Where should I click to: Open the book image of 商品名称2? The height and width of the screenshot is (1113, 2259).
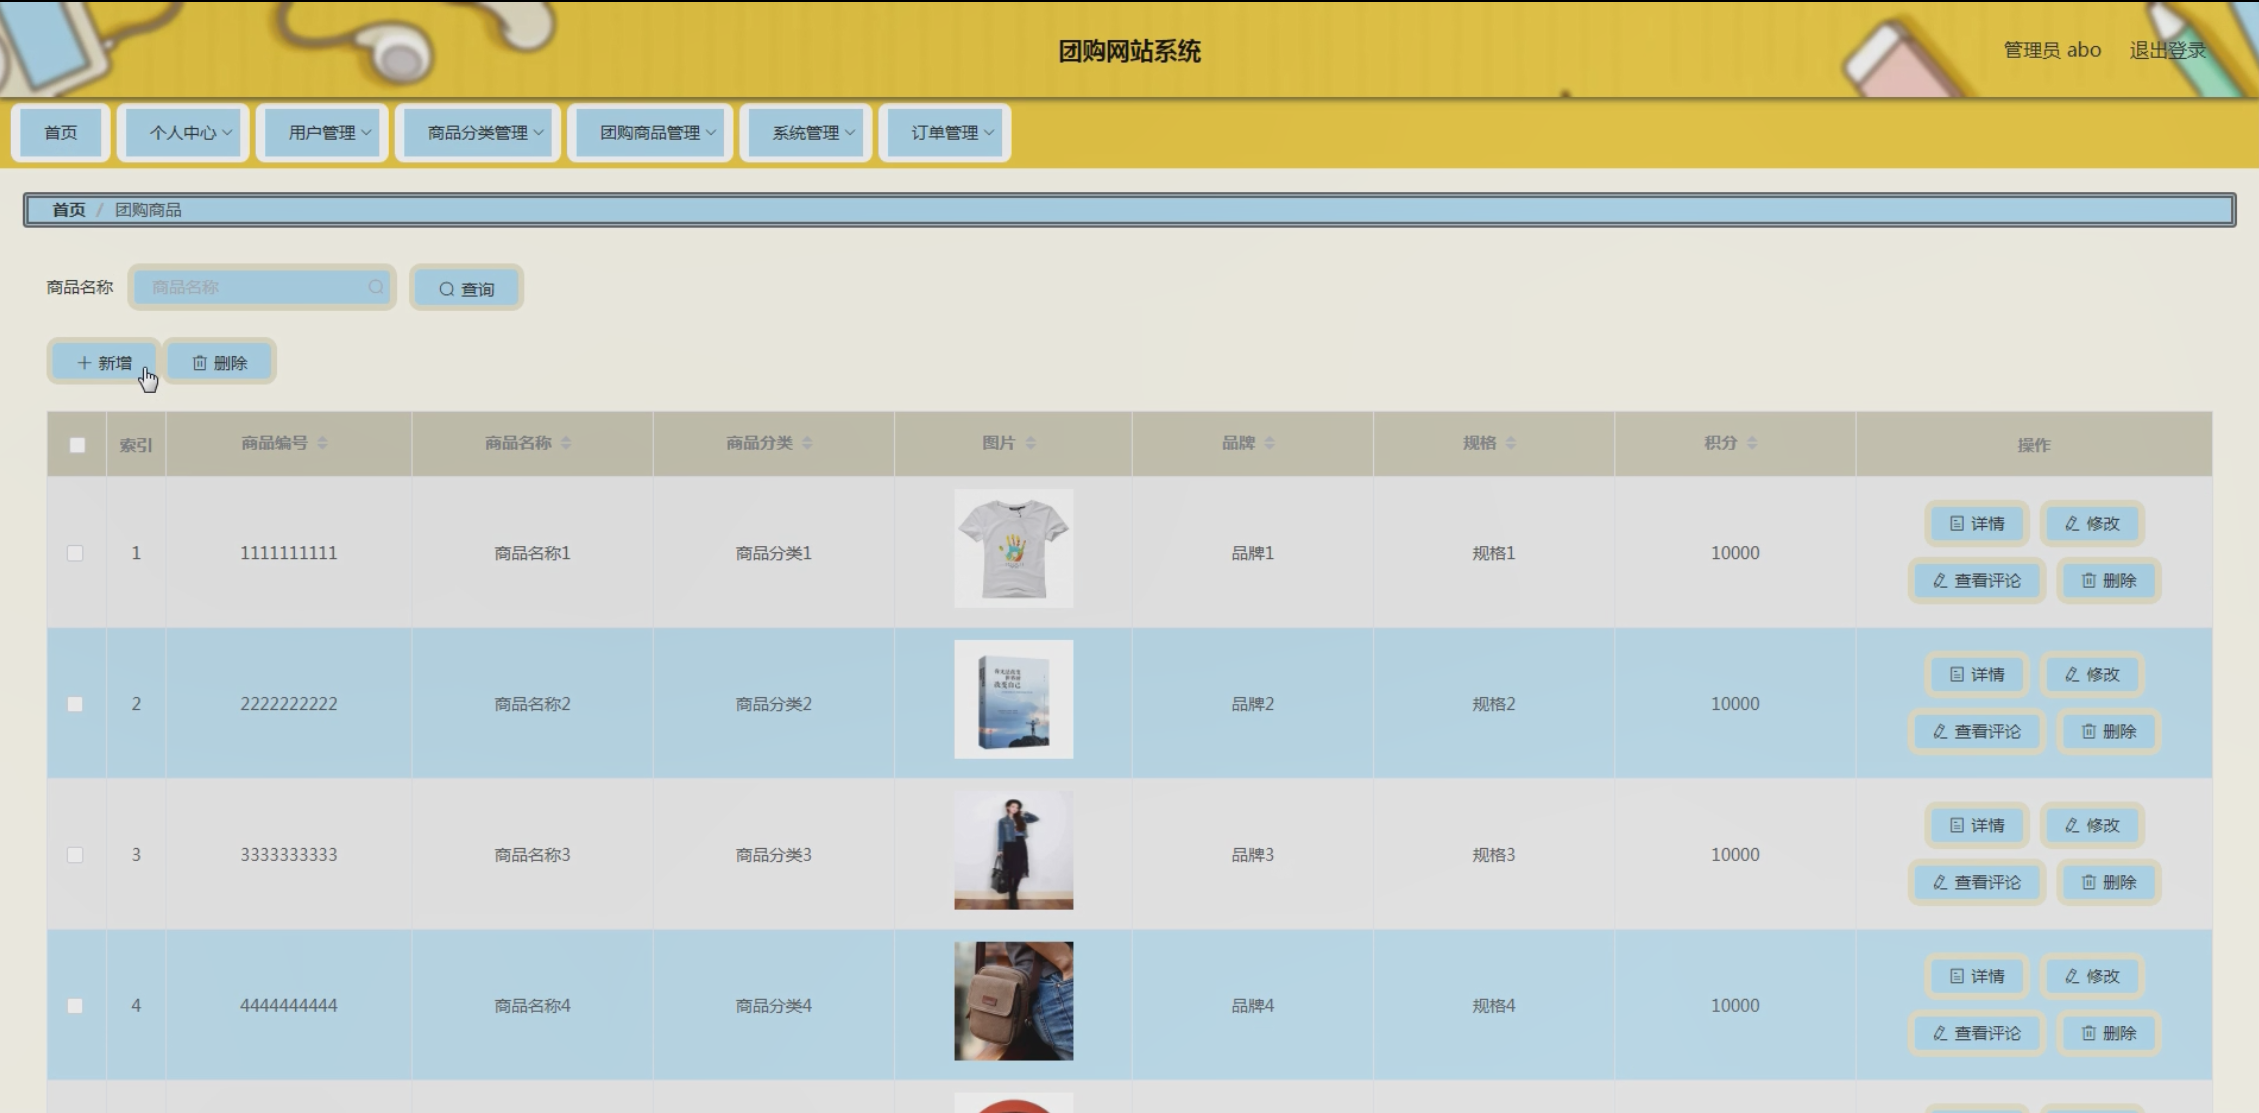pos(1013,699)
